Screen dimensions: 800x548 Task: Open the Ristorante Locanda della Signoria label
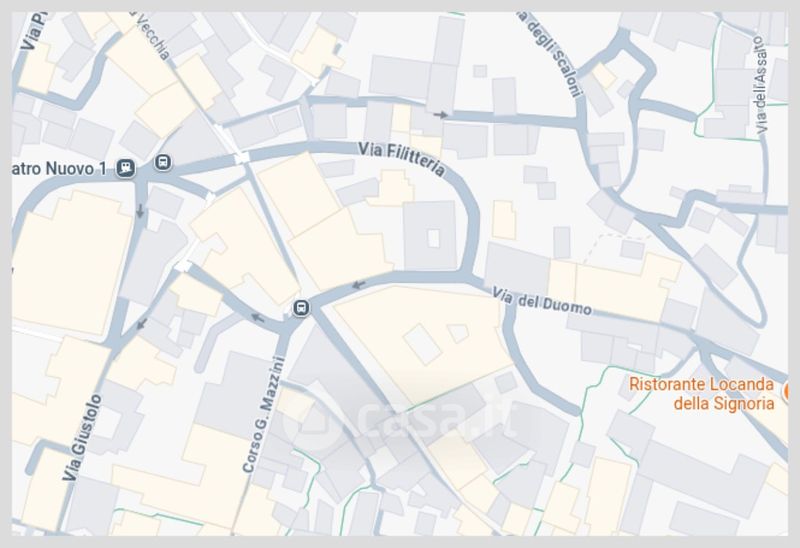[702, 393]
